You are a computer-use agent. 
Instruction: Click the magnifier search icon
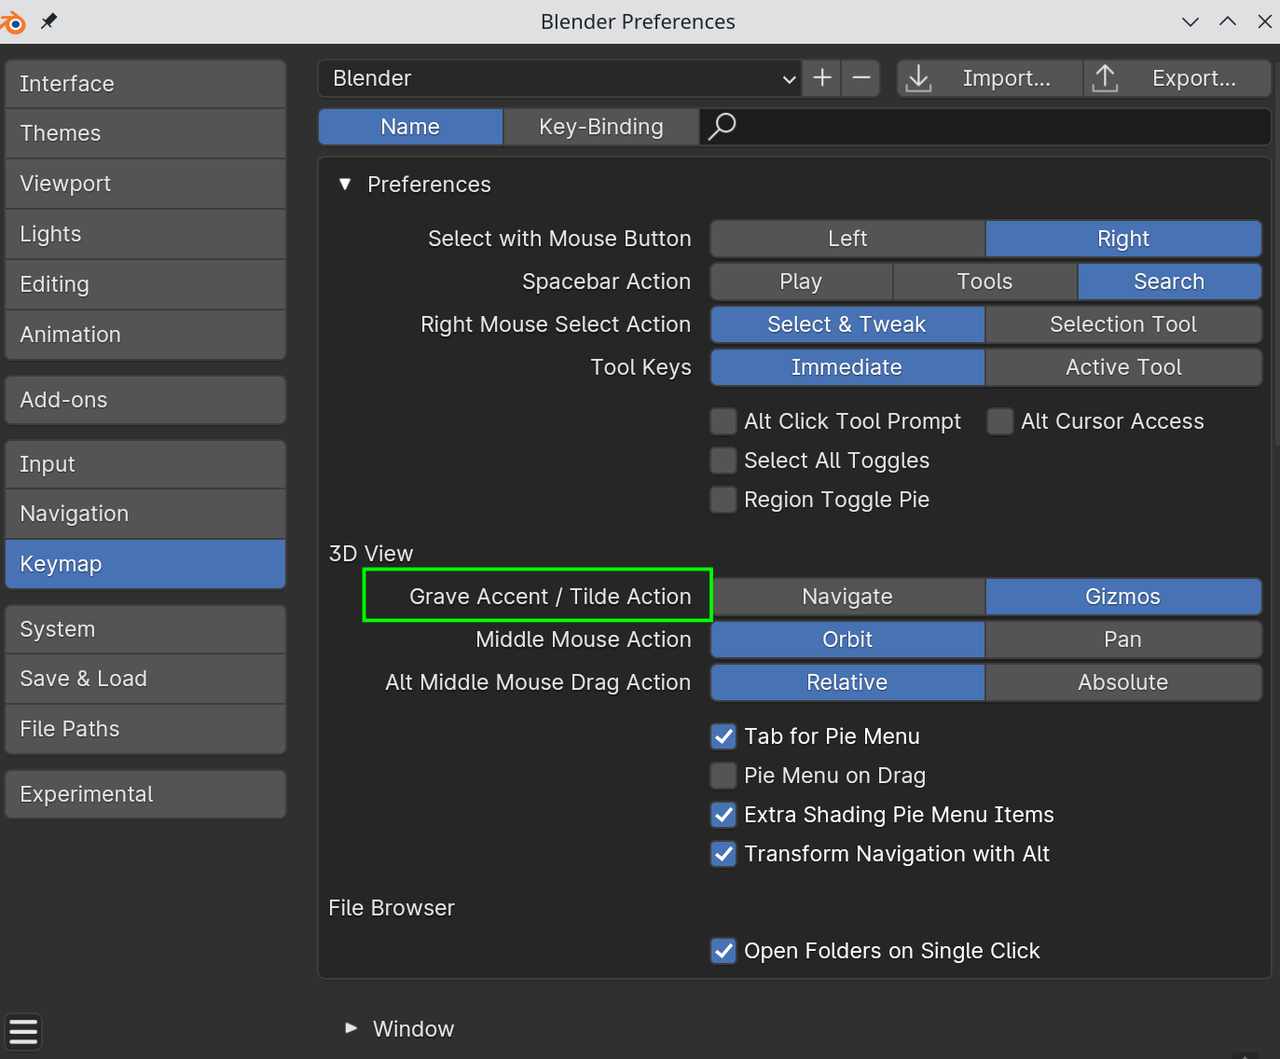pos(722,126)
